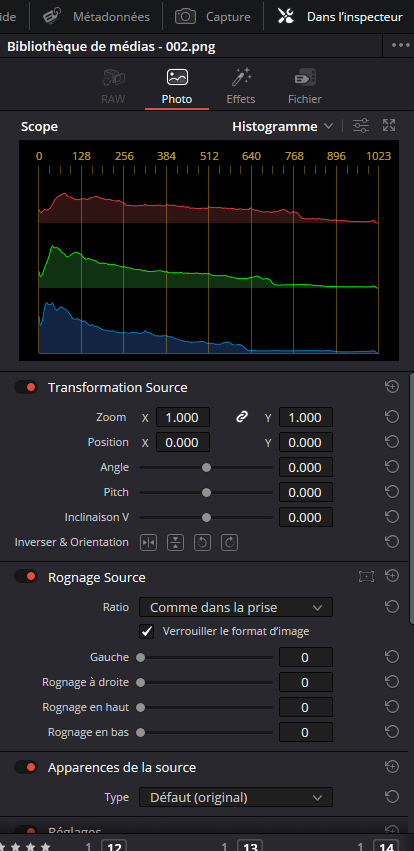Open the Ratio dropdown

236,607
